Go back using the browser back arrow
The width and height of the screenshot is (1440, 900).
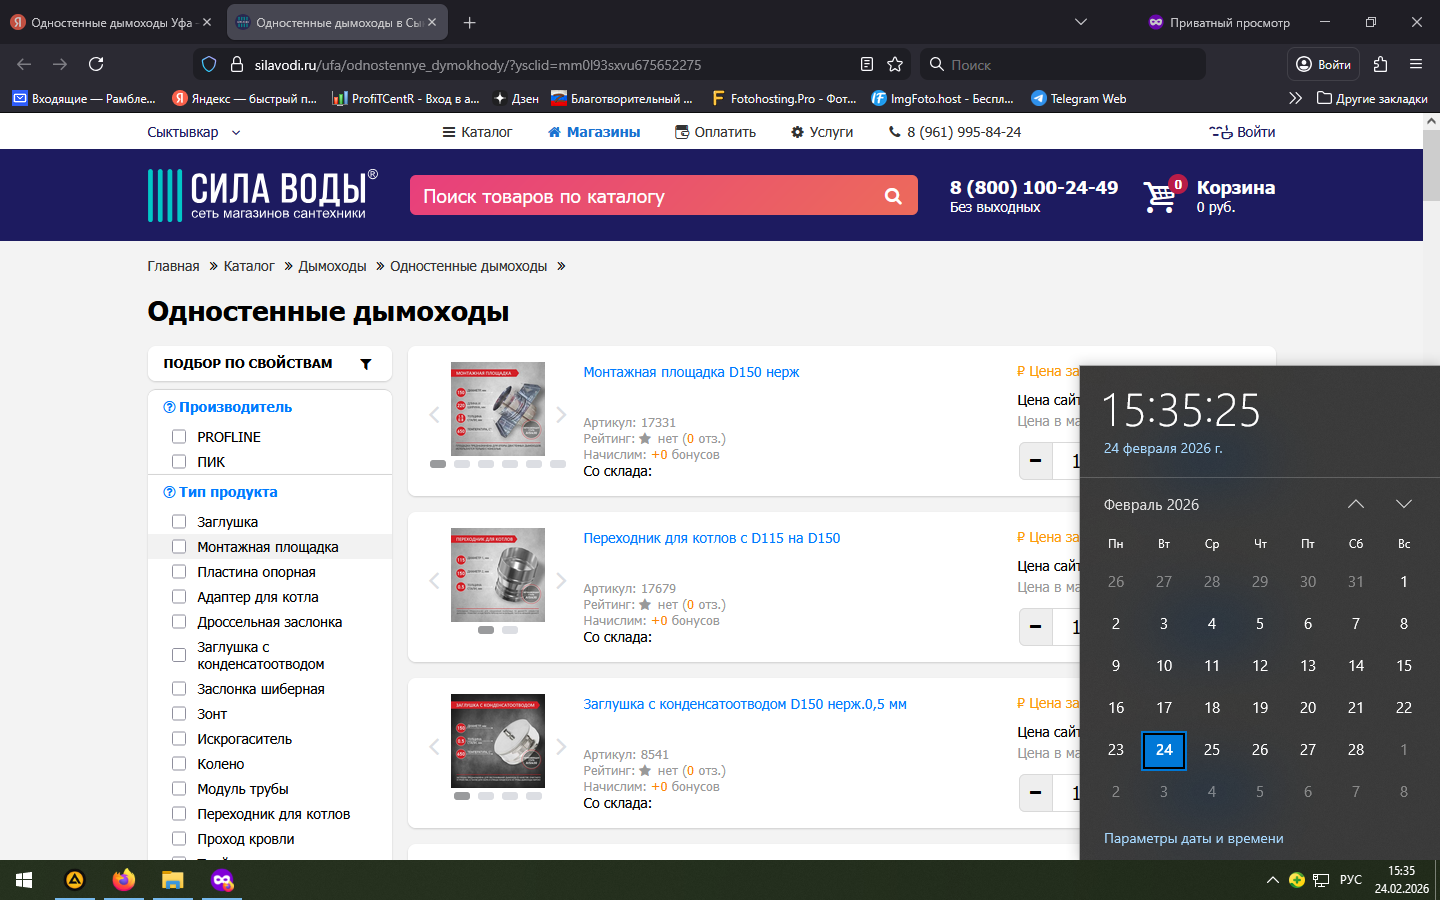tap(24, 64)
